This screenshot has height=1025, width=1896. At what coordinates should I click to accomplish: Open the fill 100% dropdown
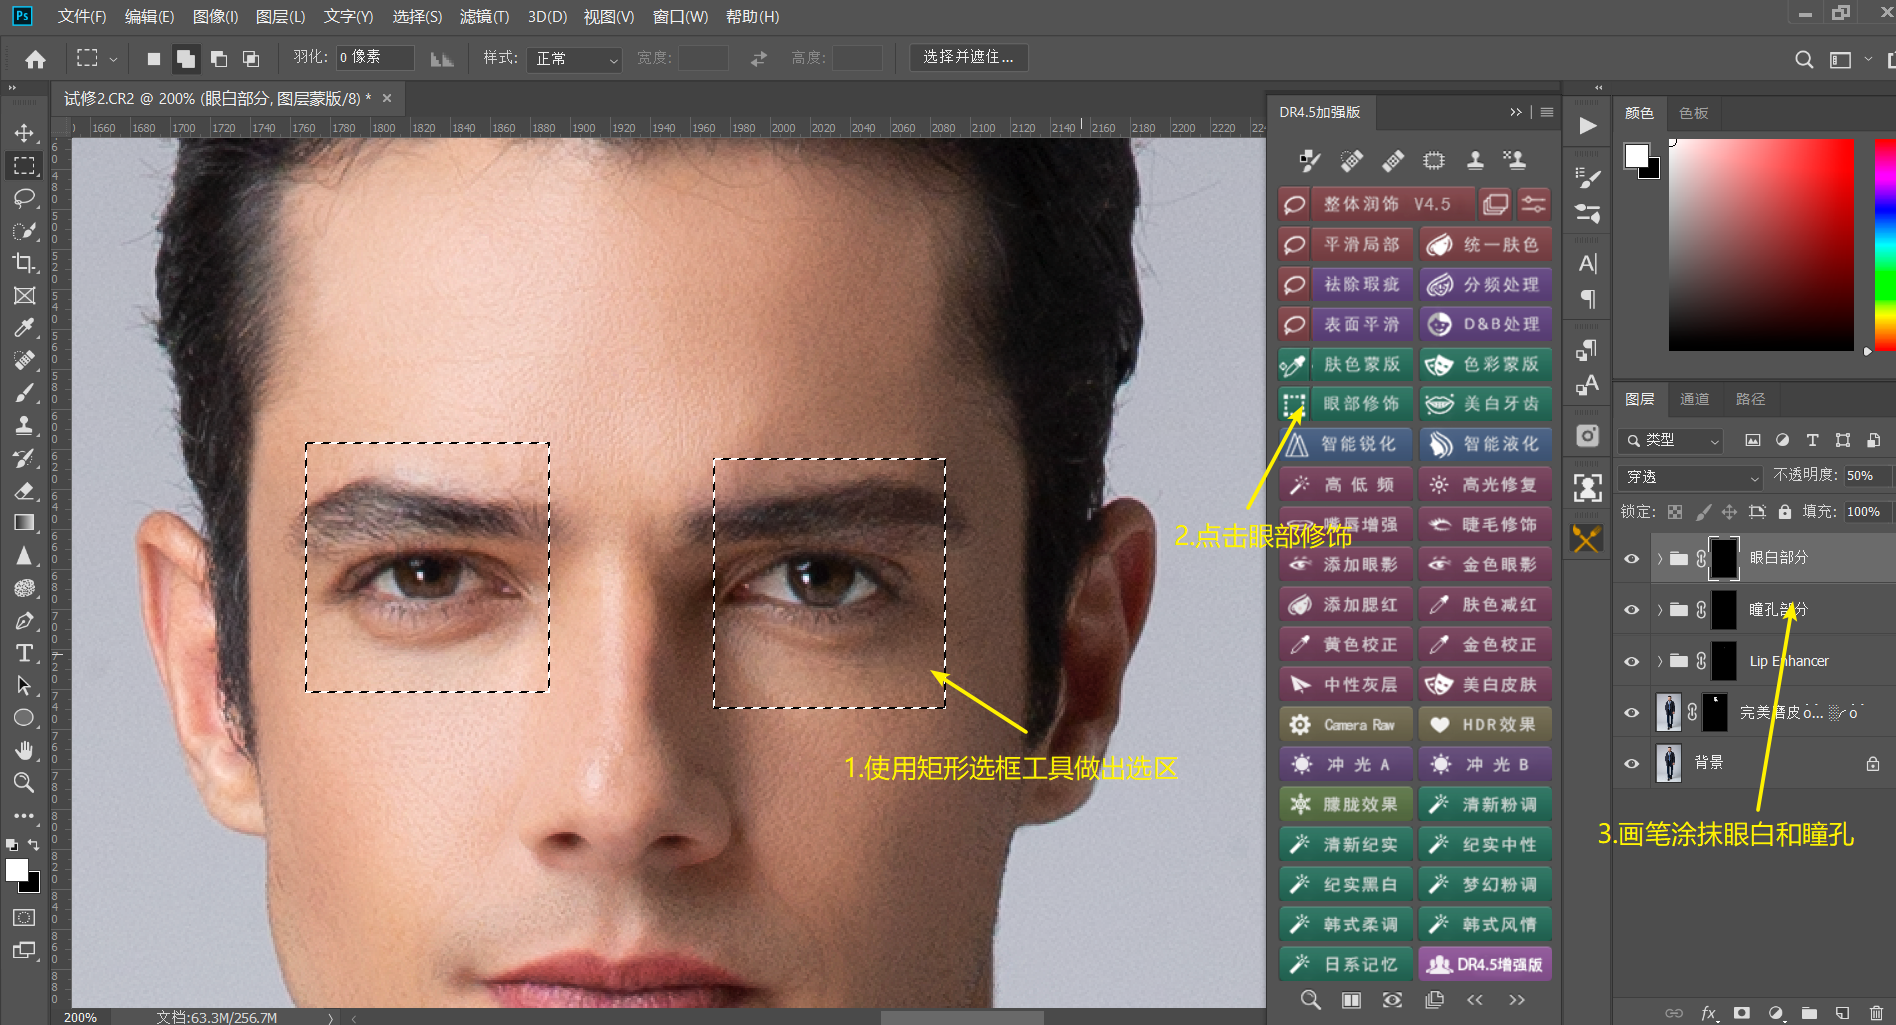(x=1867, y=512)
